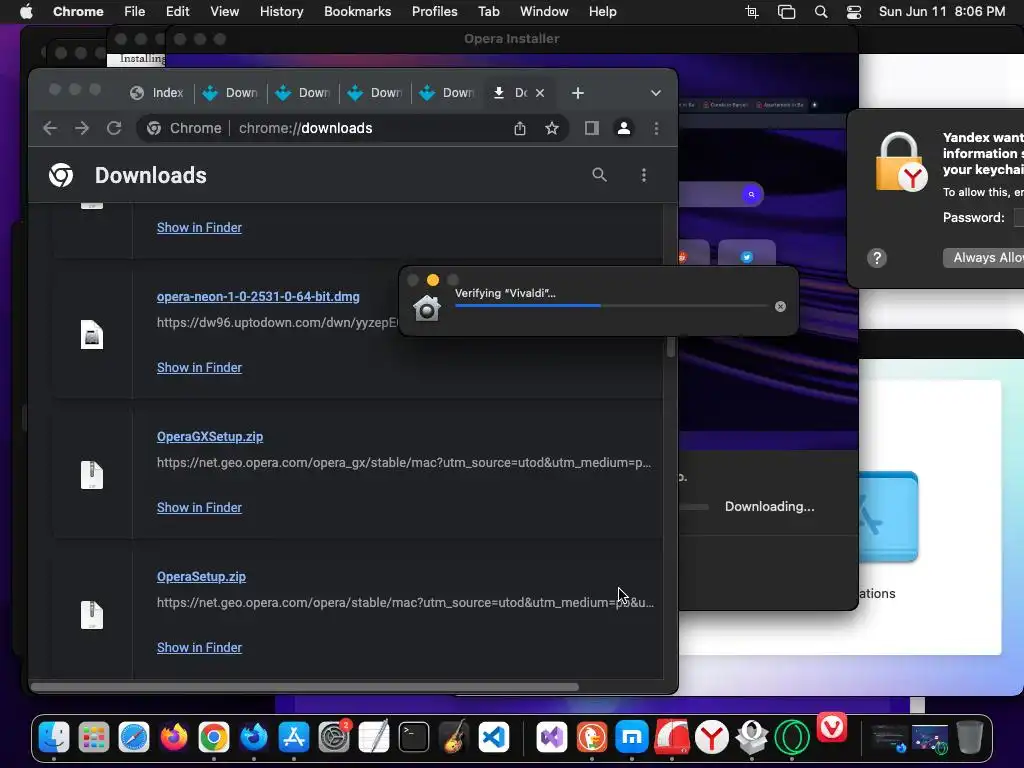The width and height of the screenshot is (1024, 768).
Task: Open the OperaSetup.zip download link
Action: point(201,577)
